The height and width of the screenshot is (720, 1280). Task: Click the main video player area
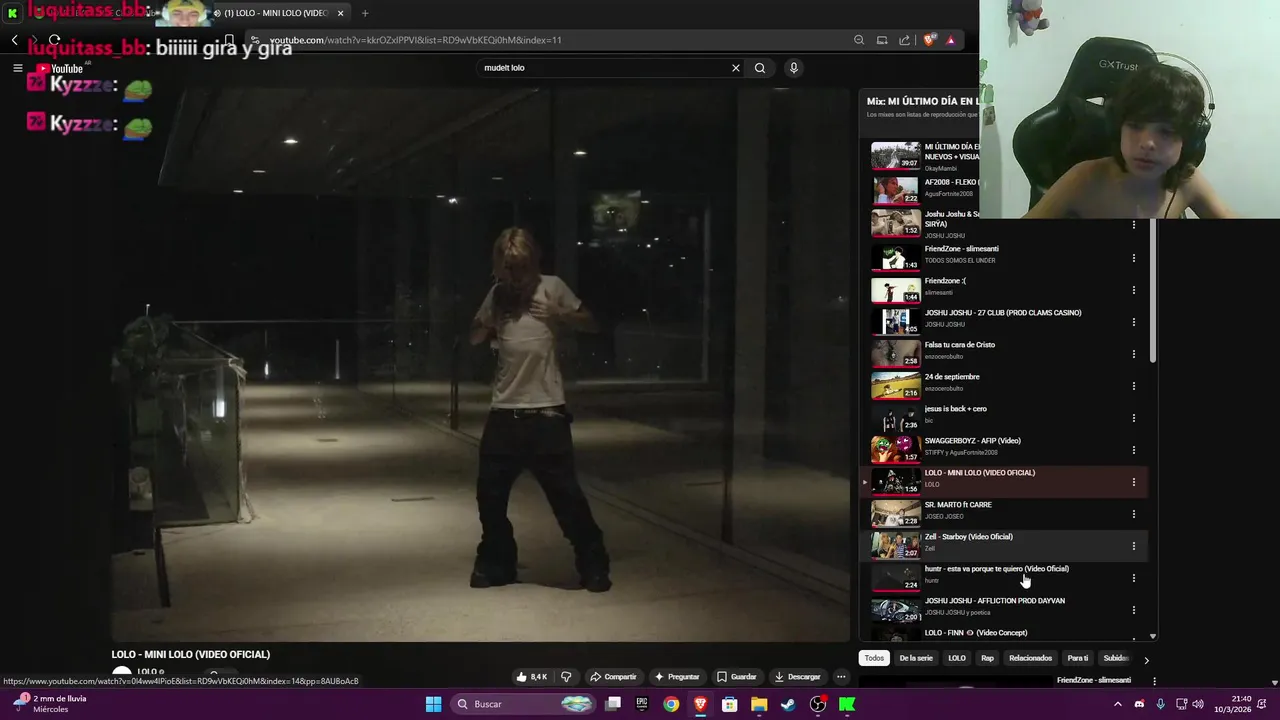point(480,365)
